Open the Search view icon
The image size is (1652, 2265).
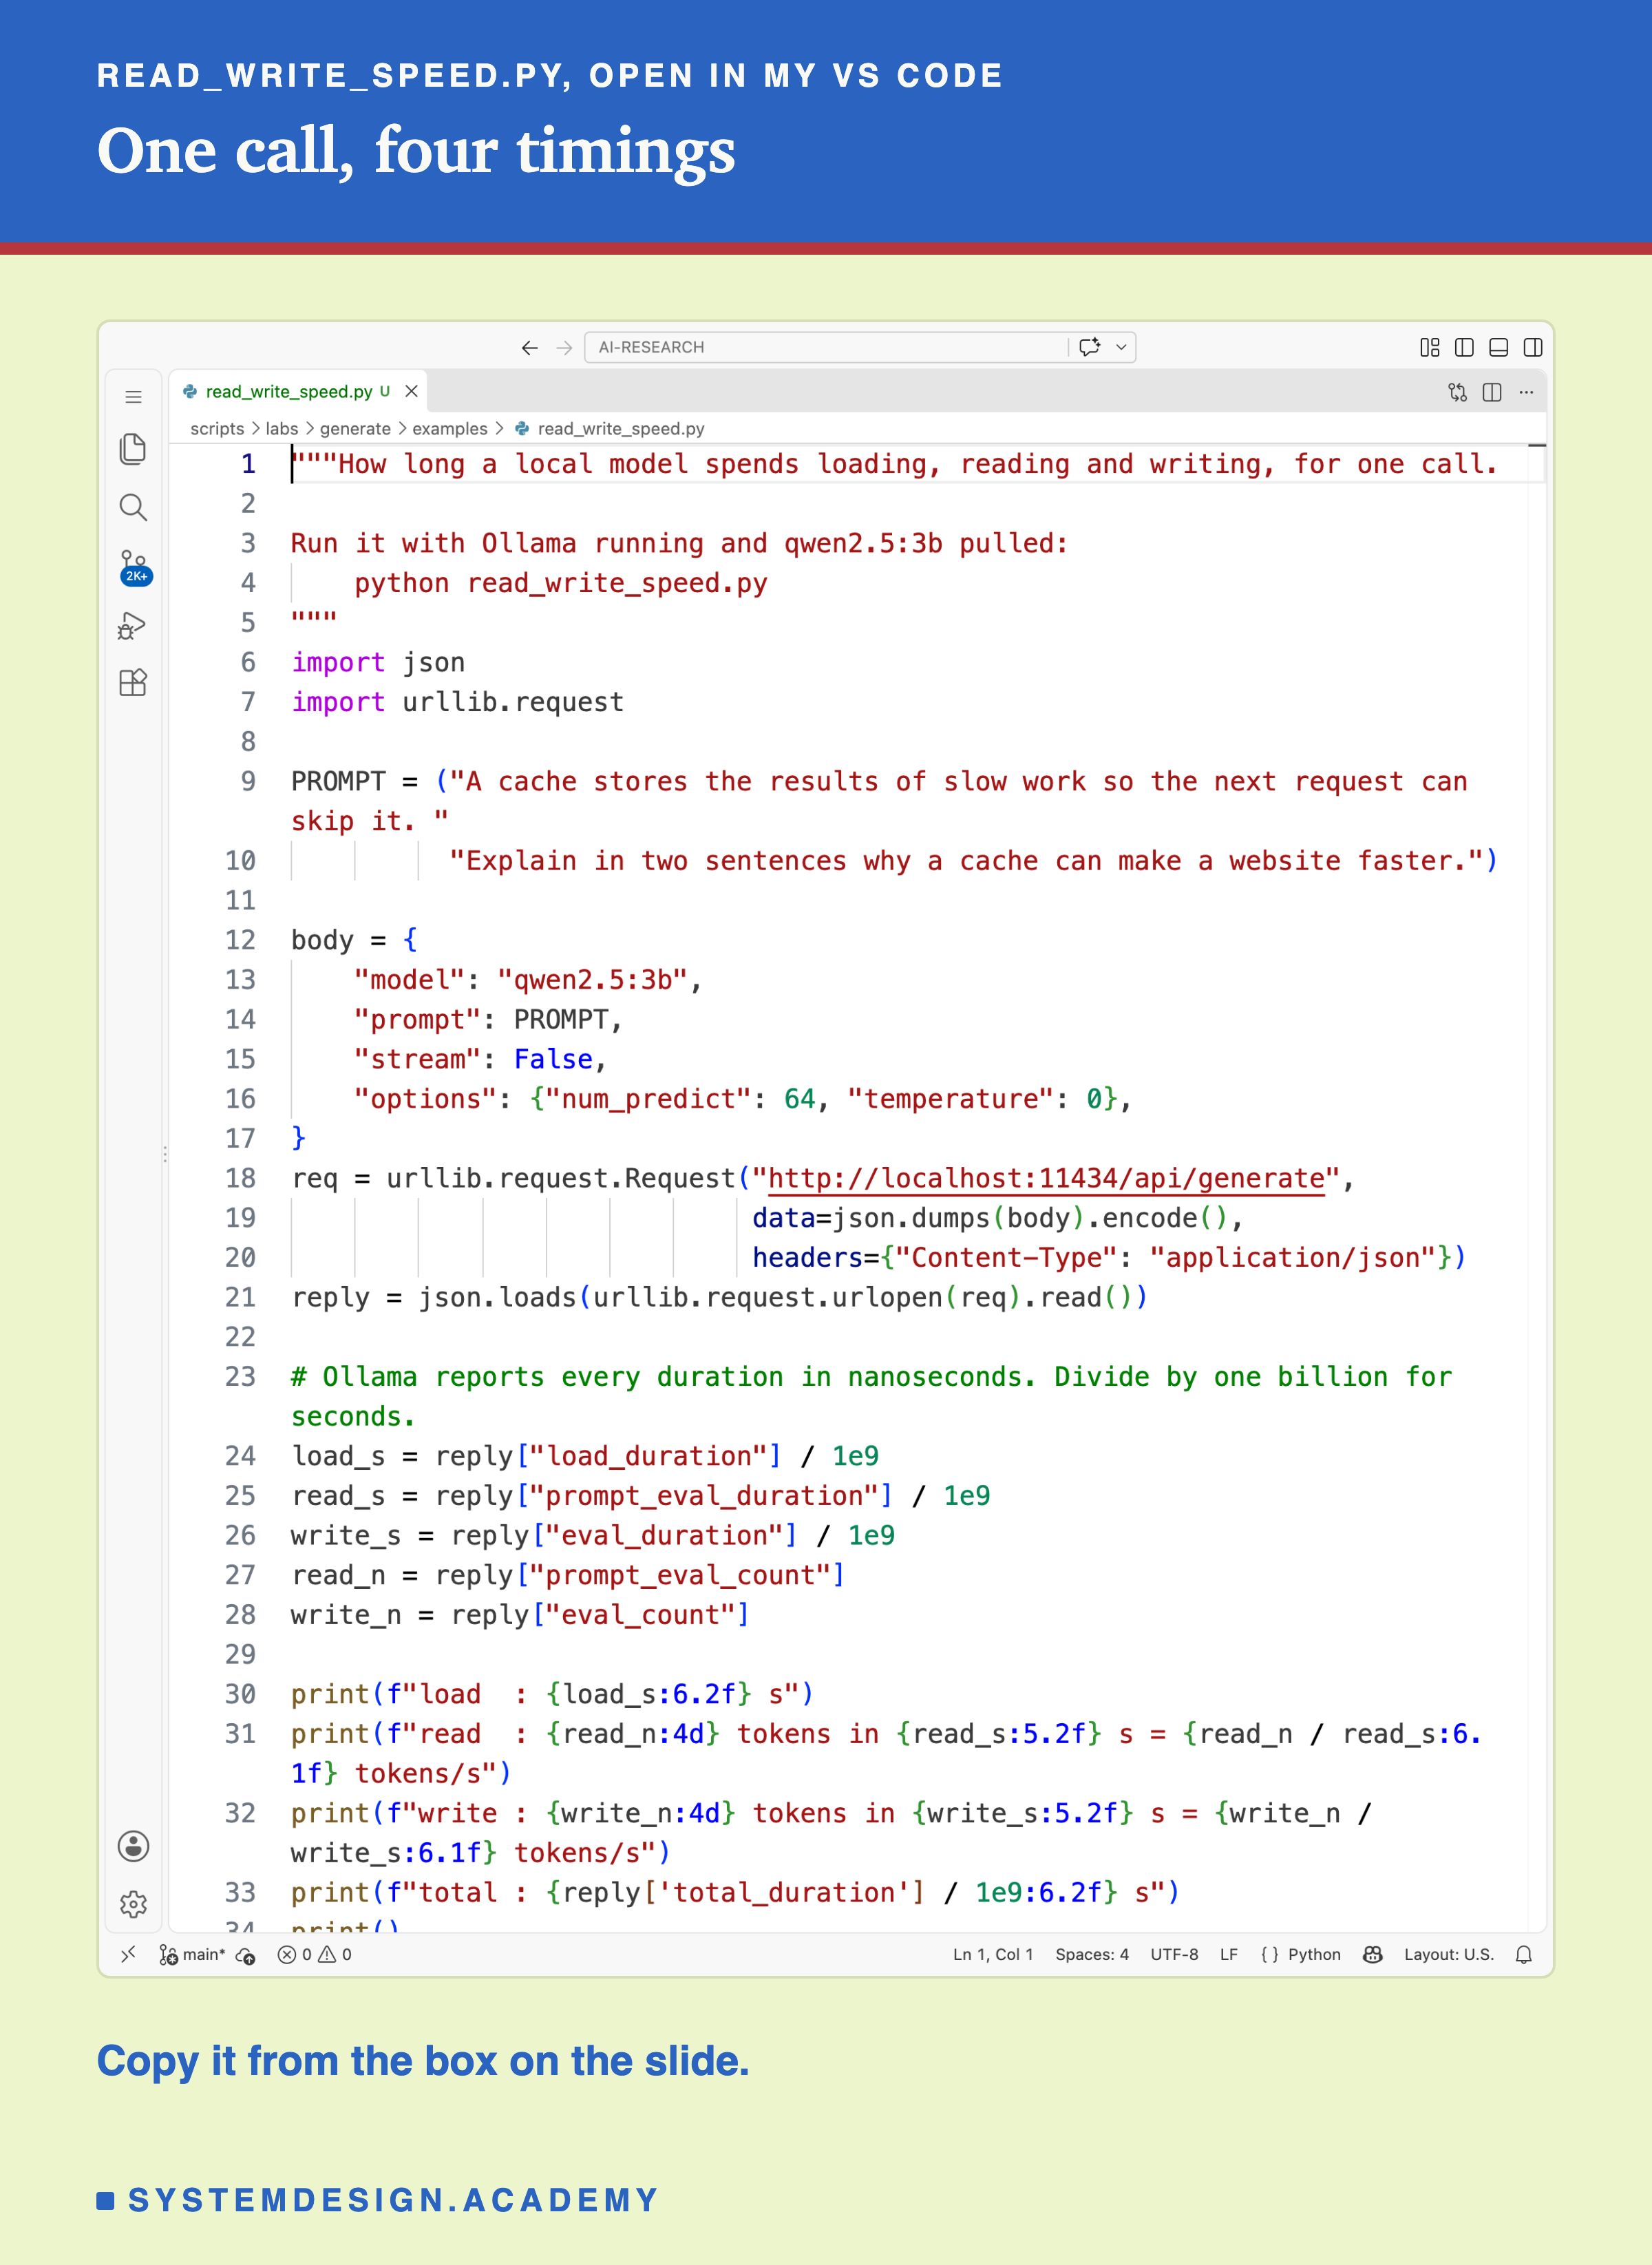tap(133, 507)
